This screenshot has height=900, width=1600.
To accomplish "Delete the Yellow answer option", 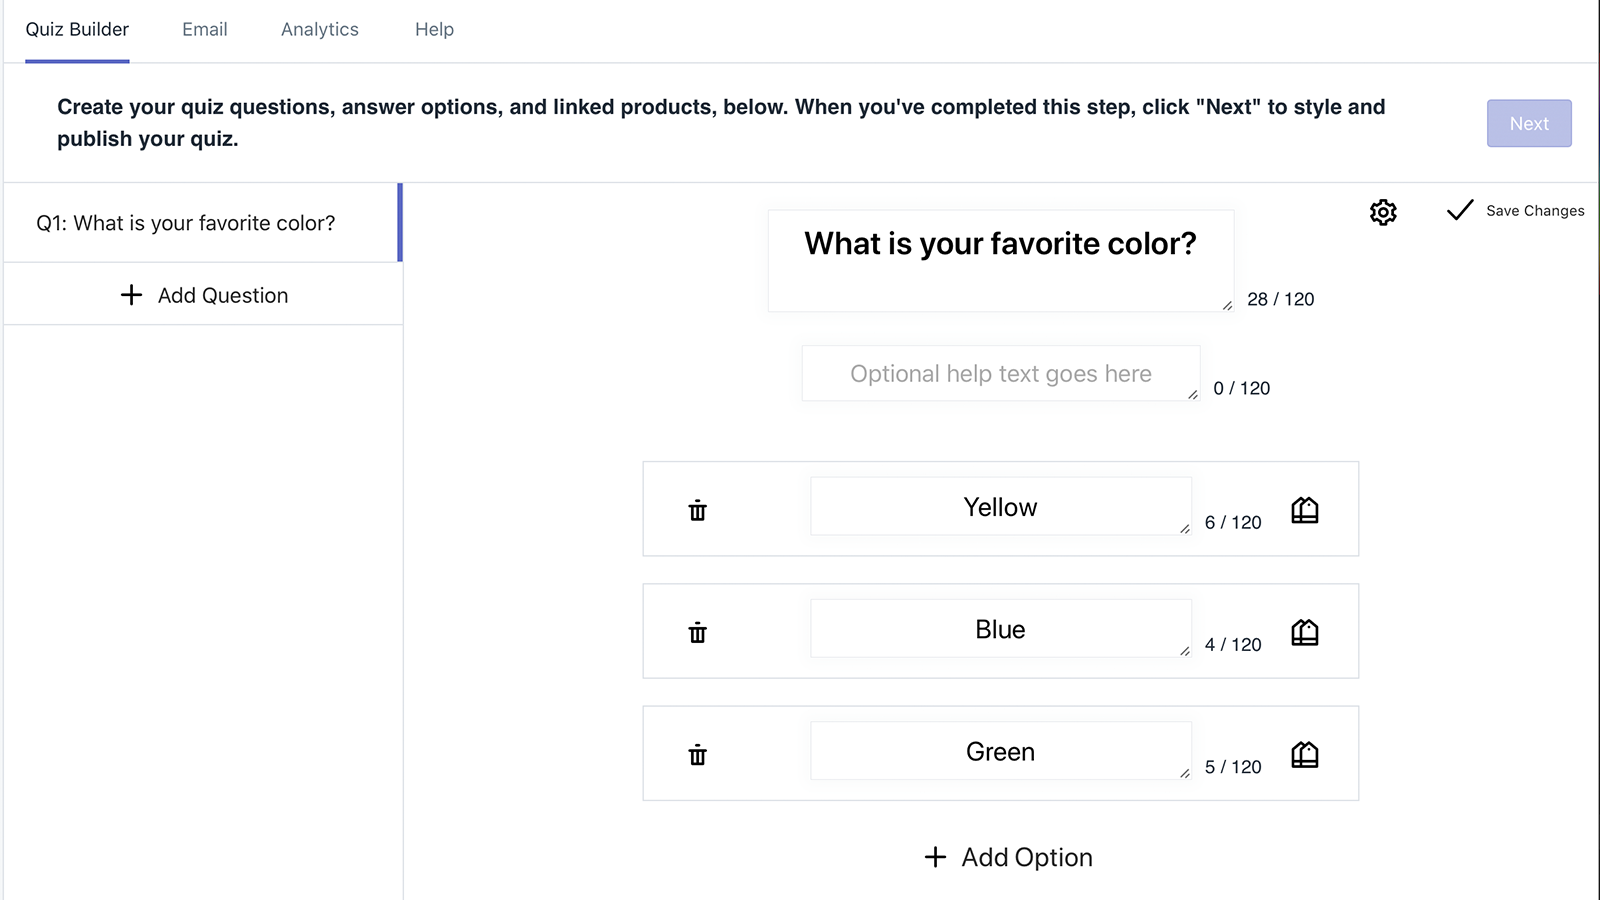I will [x=697, y=511].
